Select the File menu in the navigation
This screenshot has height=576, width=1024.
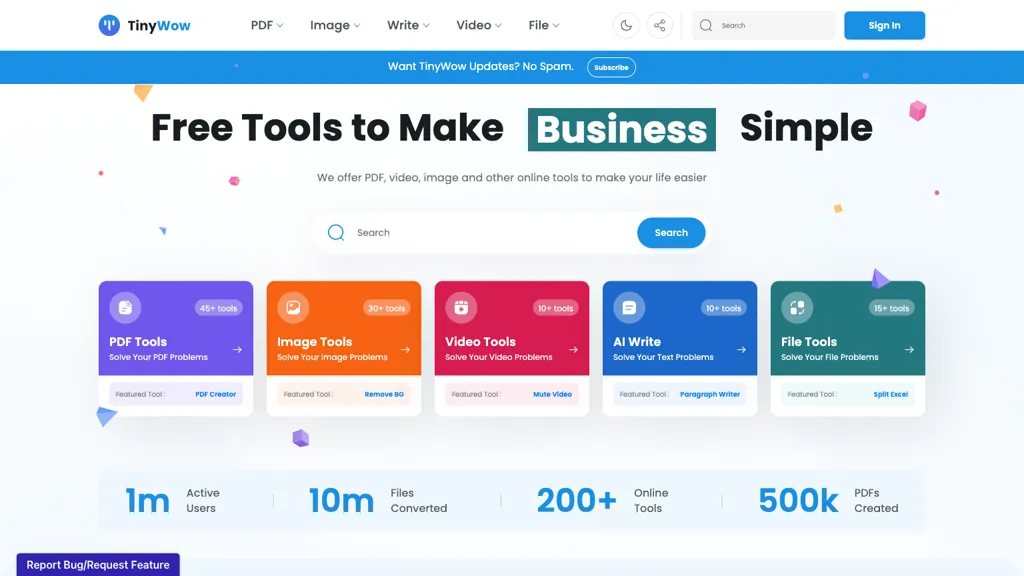(x=541, y=25)
